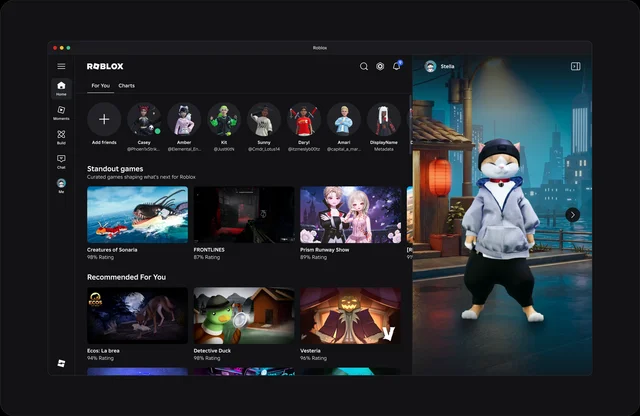Image resolution: width=640 pixels, height=416 pixels.
Task: Click the Creatures of Sonaria title text
Action: click(112, 250)
